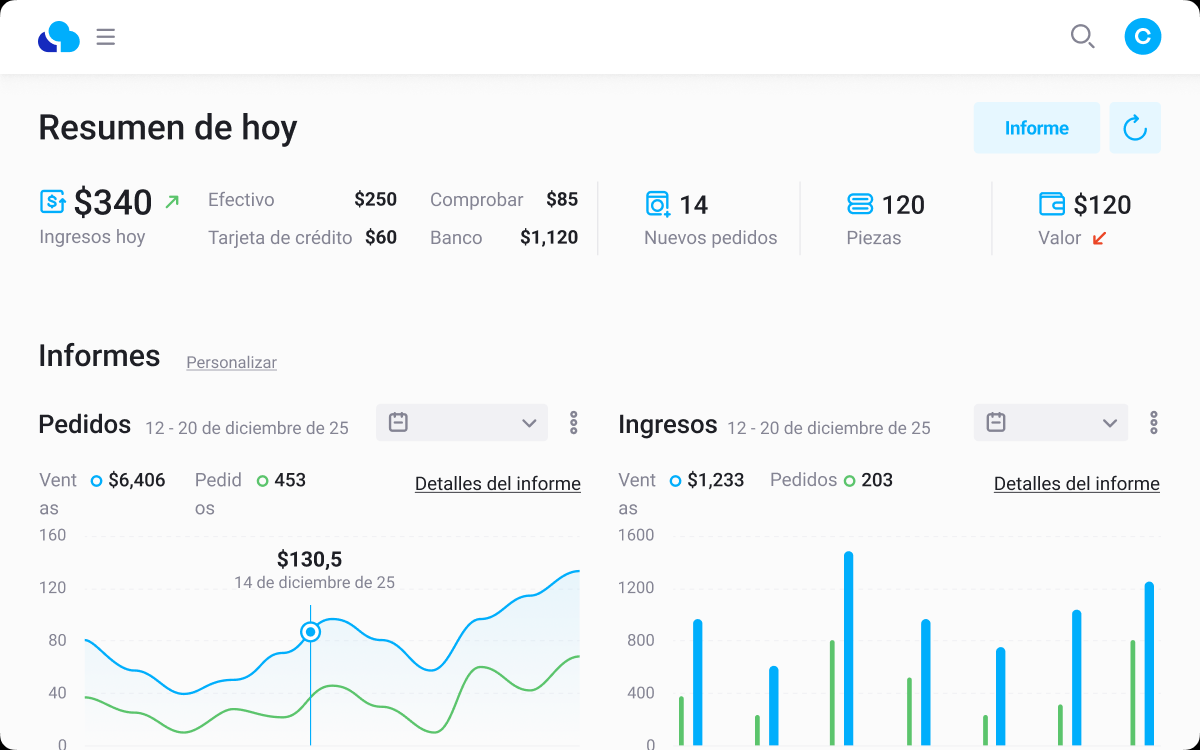This screenshot has height=750, width=1200.
Task: Expand the Pedidos date range dropdown
Action: click(462, 422)
